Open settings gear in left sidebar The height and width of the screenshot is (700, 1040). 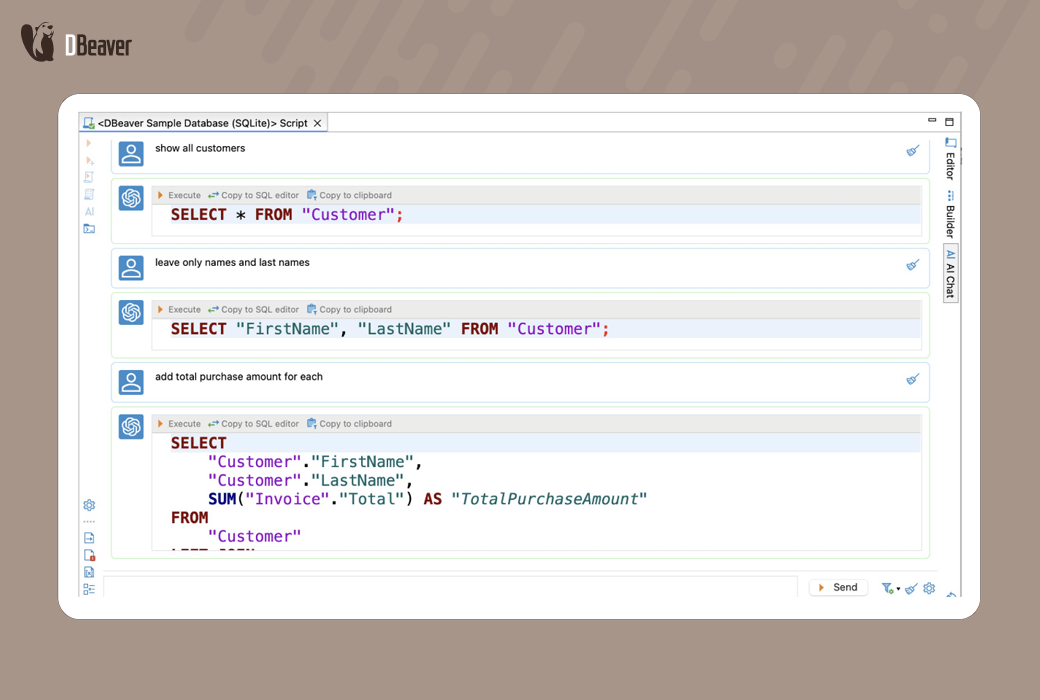click(x=89, y=505)
